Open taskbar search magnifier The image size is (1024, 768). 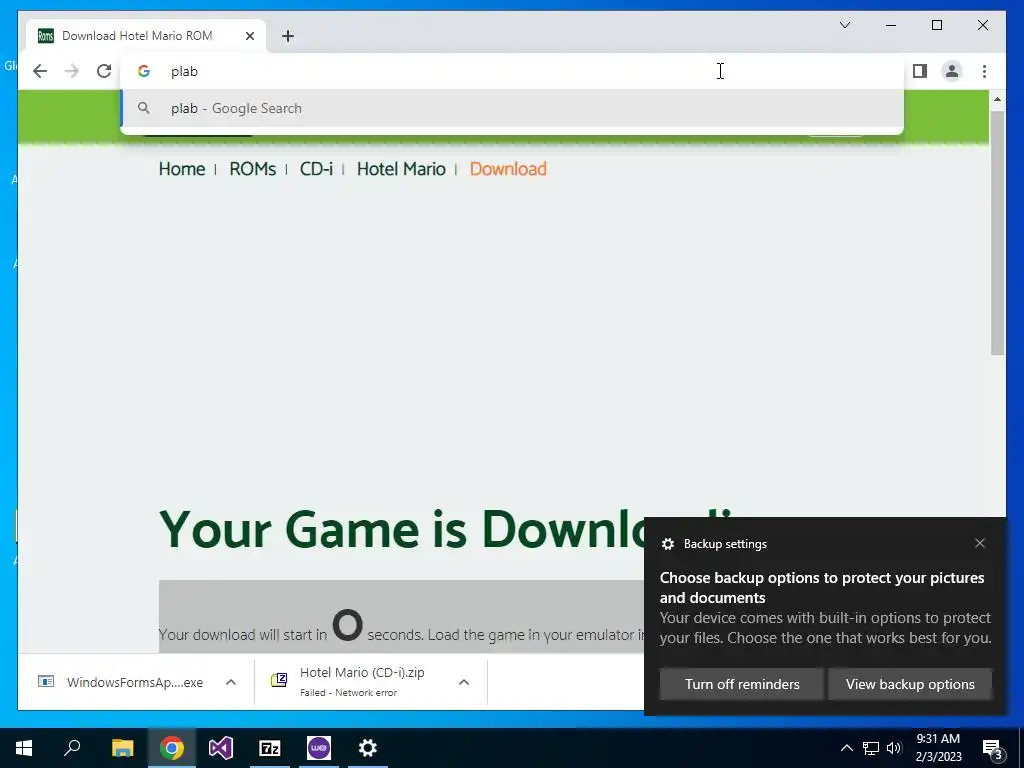click(72, 748)
